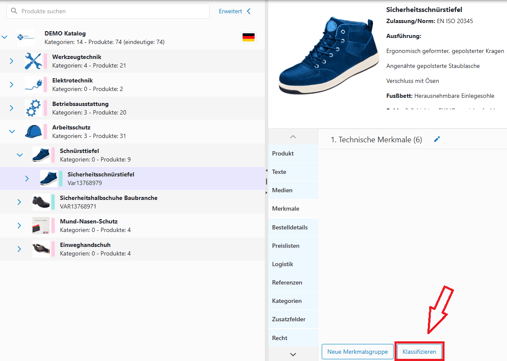Select the Sicherheitsschnürstiefel product label

pyautogui.click(x=101, y=174)
